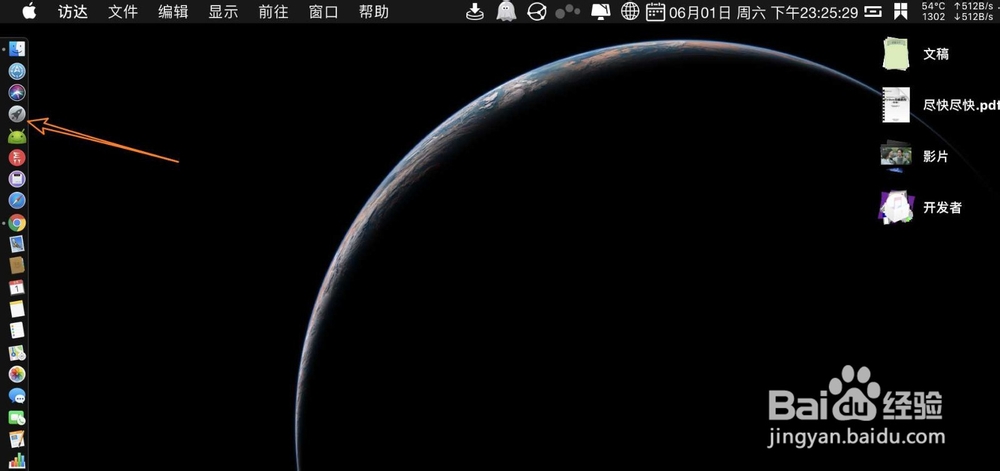Open the purple floppy-disk Dock app
The width and height of the screenshot is (1000, 471).
click(17, 179)
